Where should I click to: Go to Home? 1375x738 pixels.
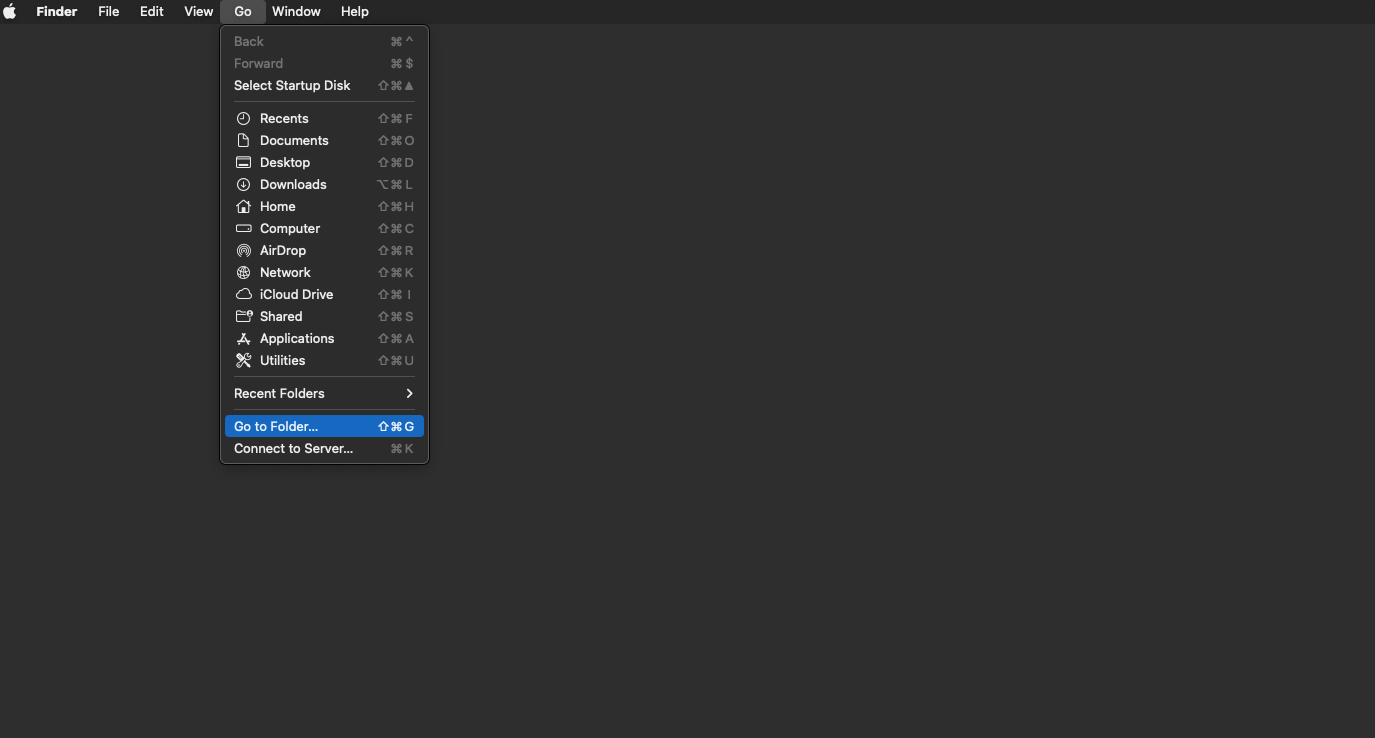pos(324,207)
